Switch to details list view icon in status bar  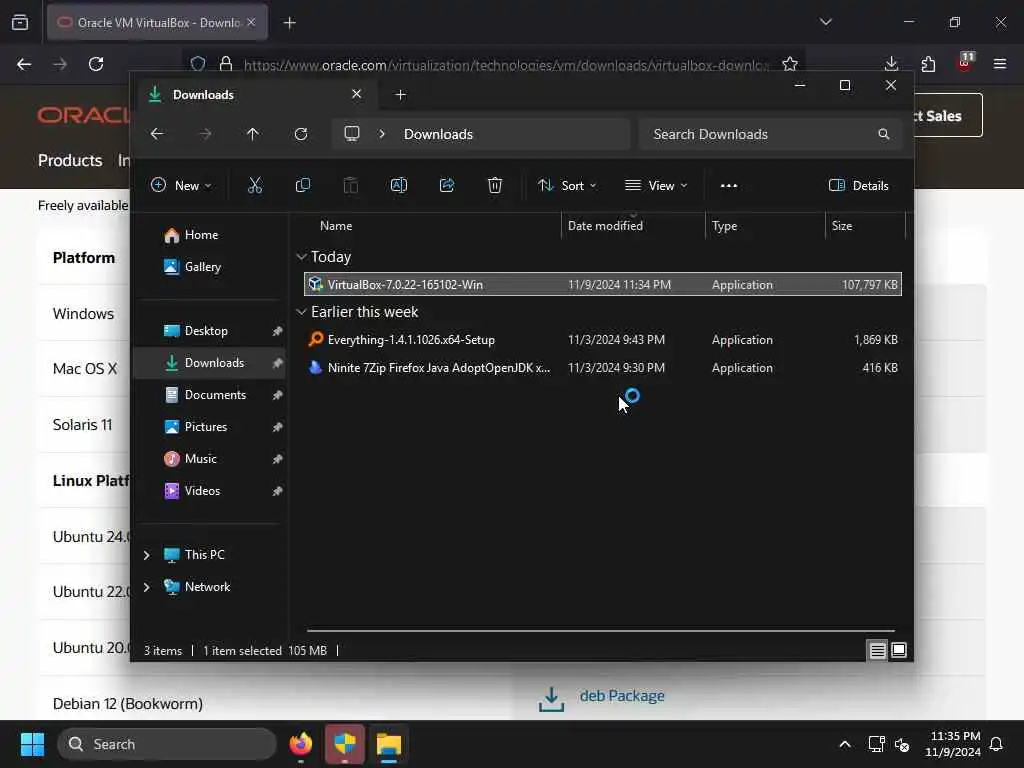click(877, 650)
